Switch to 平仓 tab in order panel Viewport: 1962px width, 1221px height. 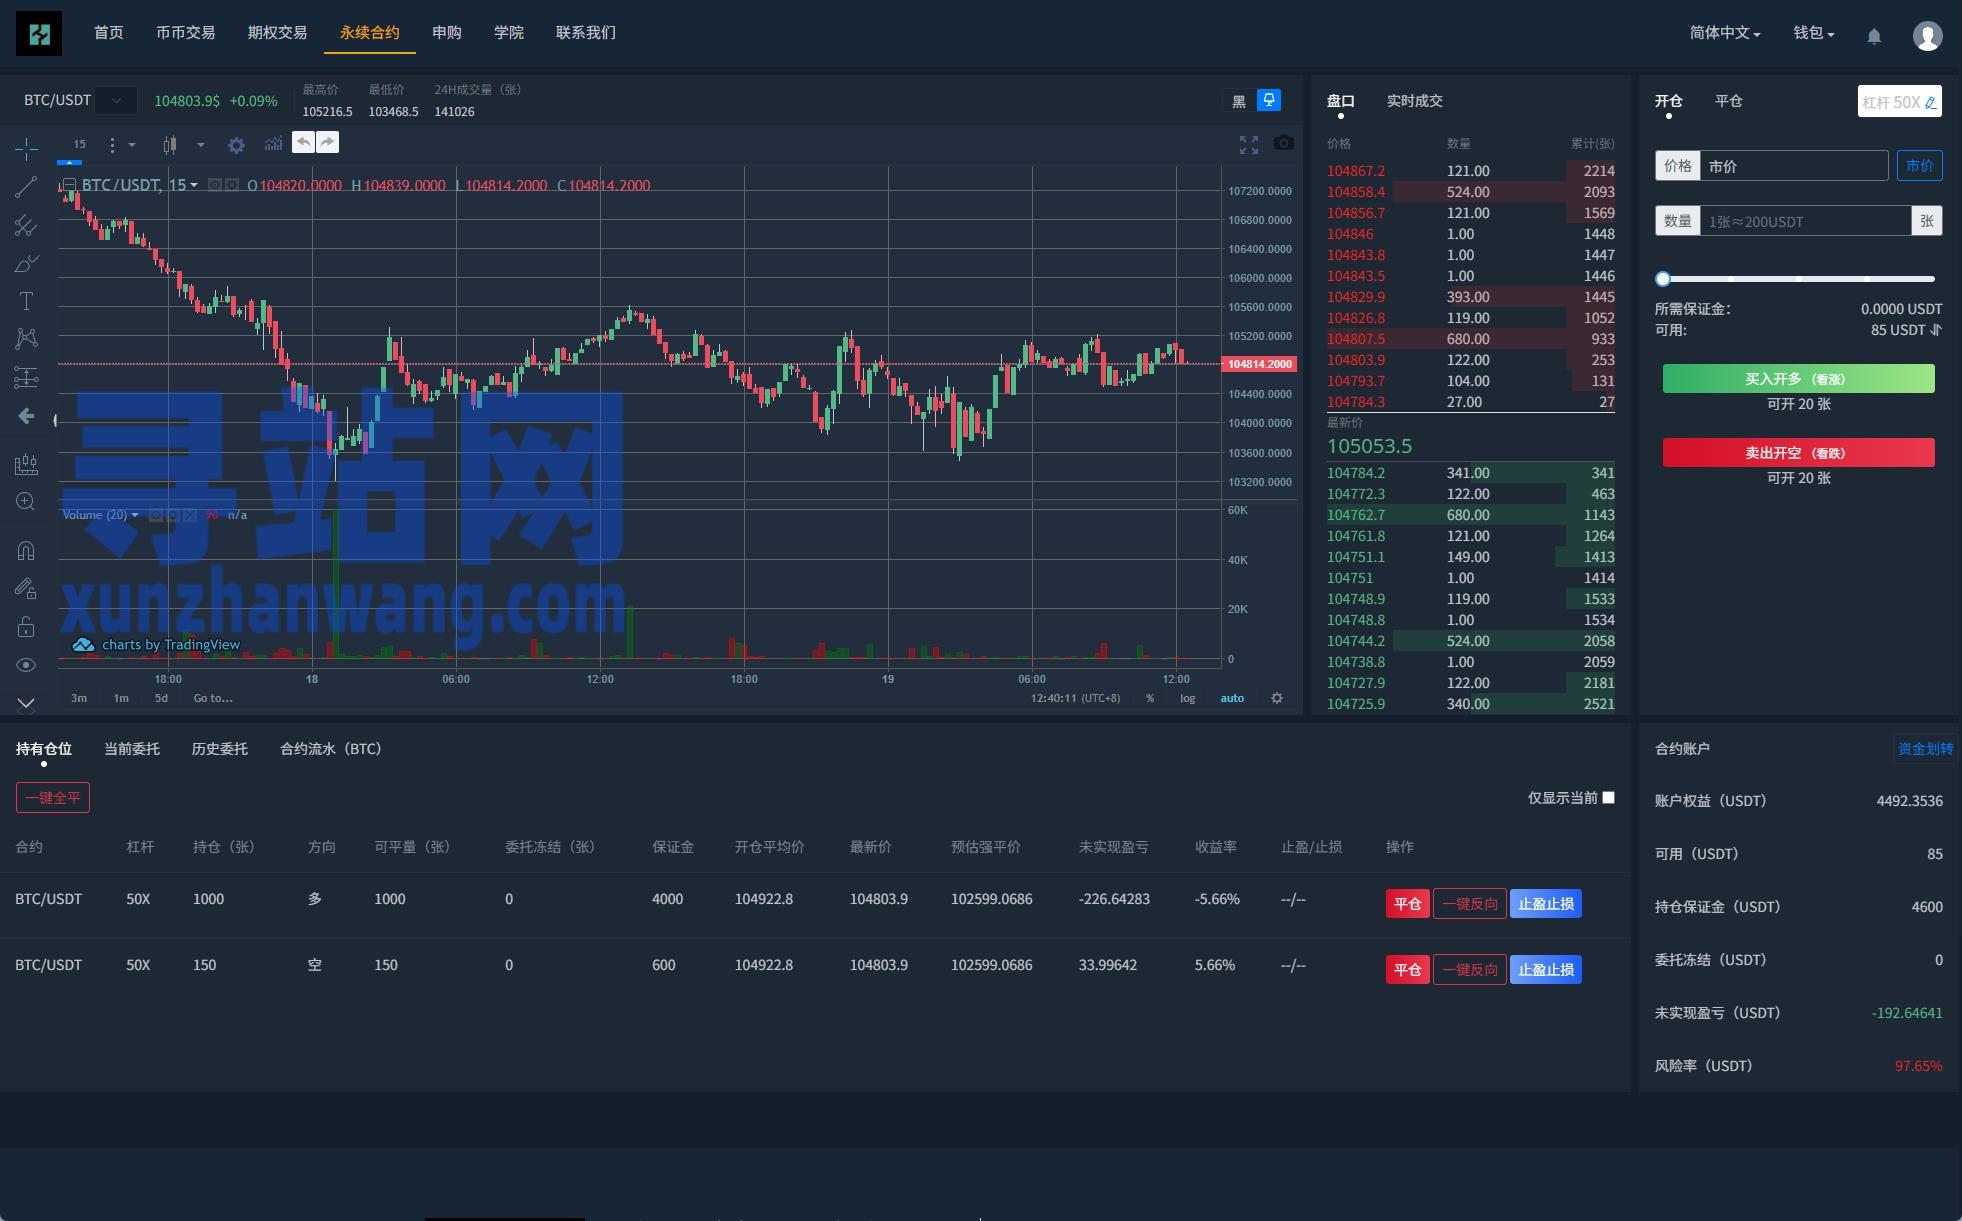coord(1728,101)
